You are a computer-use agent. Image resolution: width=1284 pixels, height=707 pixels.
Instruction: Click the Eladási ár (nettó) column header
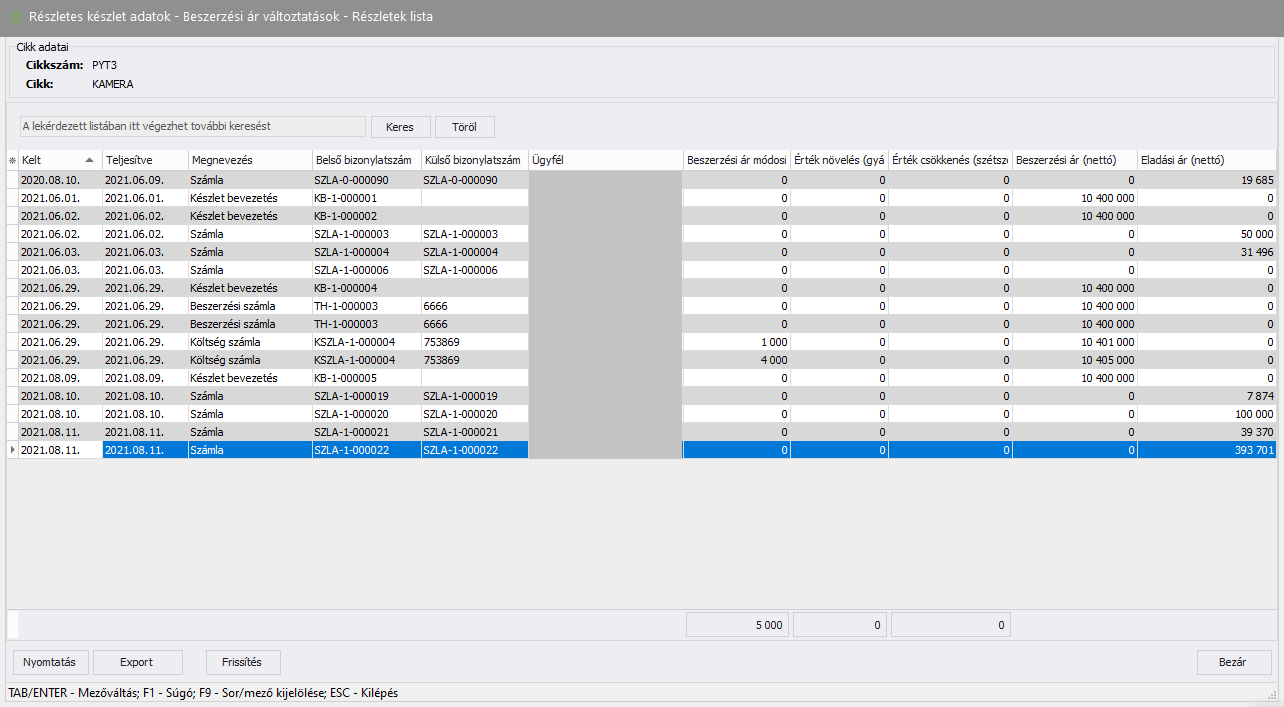[x=1206, y=160]
